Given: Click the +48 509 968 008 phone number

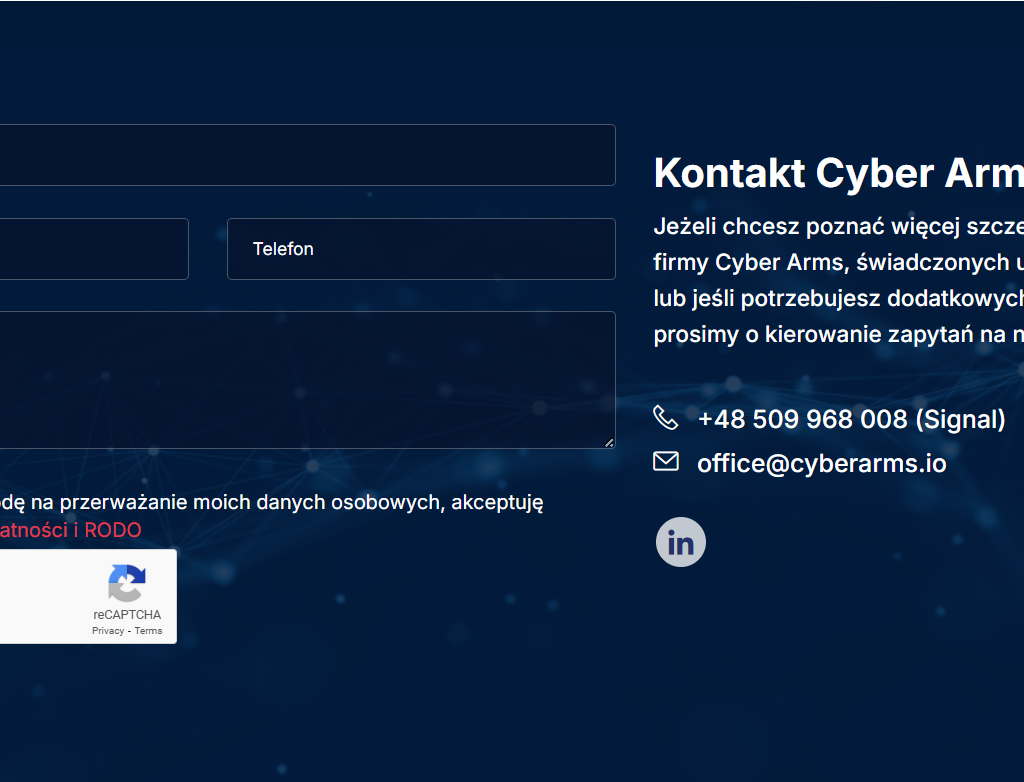Looking at the screenshot, I should [802, 419].
